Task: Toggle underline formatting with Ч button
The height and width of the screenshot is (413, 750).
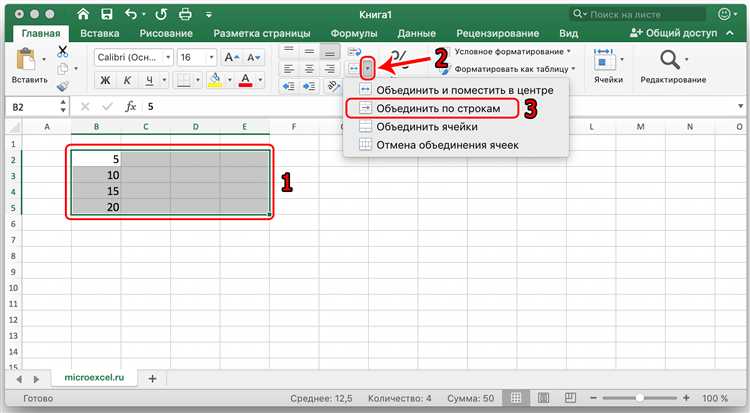Action: pyautogui.click(x=147, y=81)
